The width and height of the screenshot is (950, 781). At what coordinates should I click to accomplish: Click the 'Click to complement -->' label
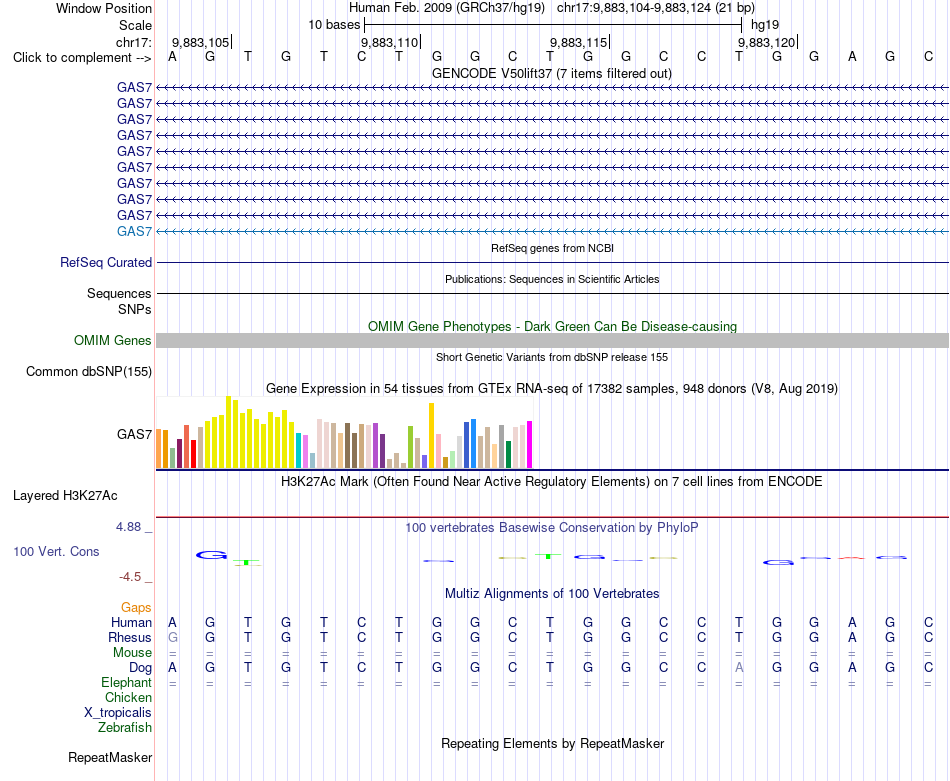coord(82,58)
